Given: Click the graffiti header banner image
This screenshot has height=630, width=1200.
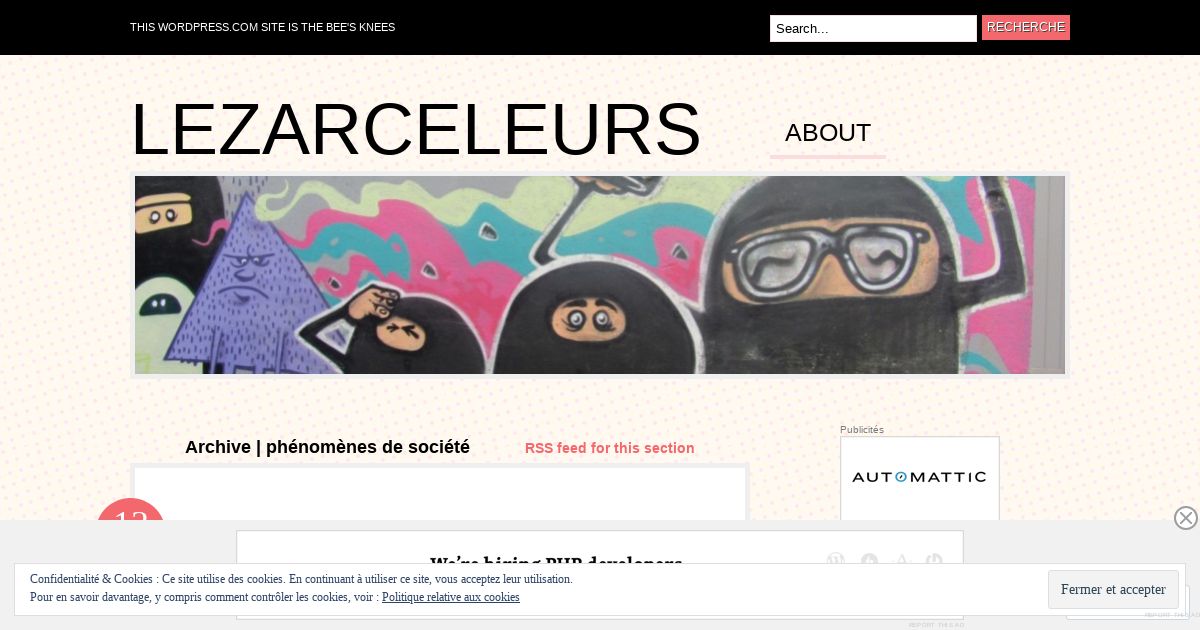Looking at the screenshot, I should [600, 275].
